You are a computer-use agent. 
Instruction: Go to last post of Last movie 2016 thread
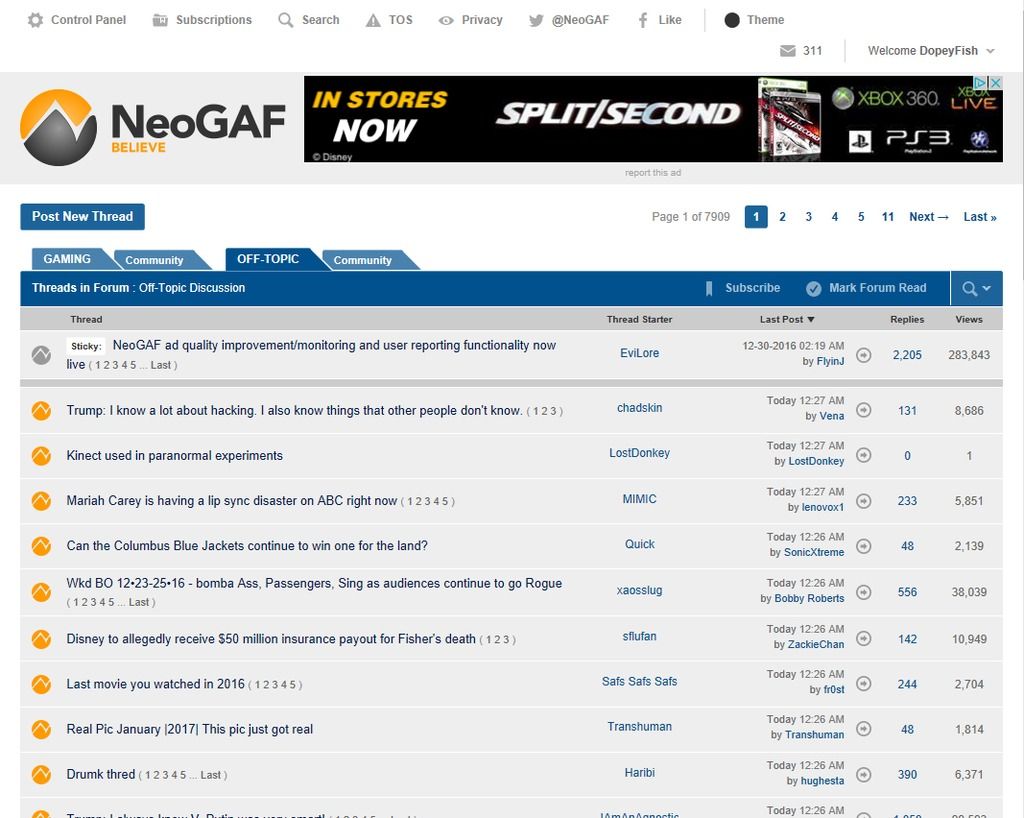tap(863, 684)
